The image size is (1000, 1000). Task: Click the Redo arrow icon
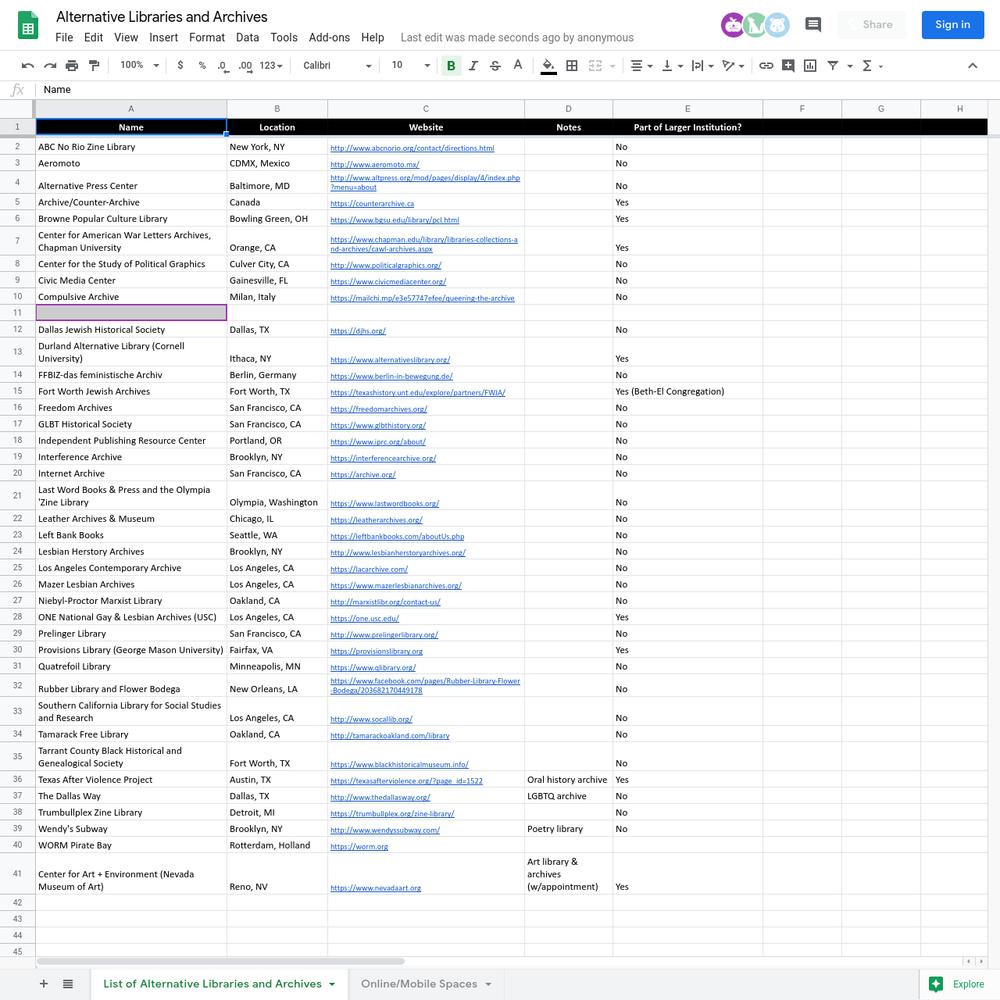pyautogui.click(x=50, y=66)
